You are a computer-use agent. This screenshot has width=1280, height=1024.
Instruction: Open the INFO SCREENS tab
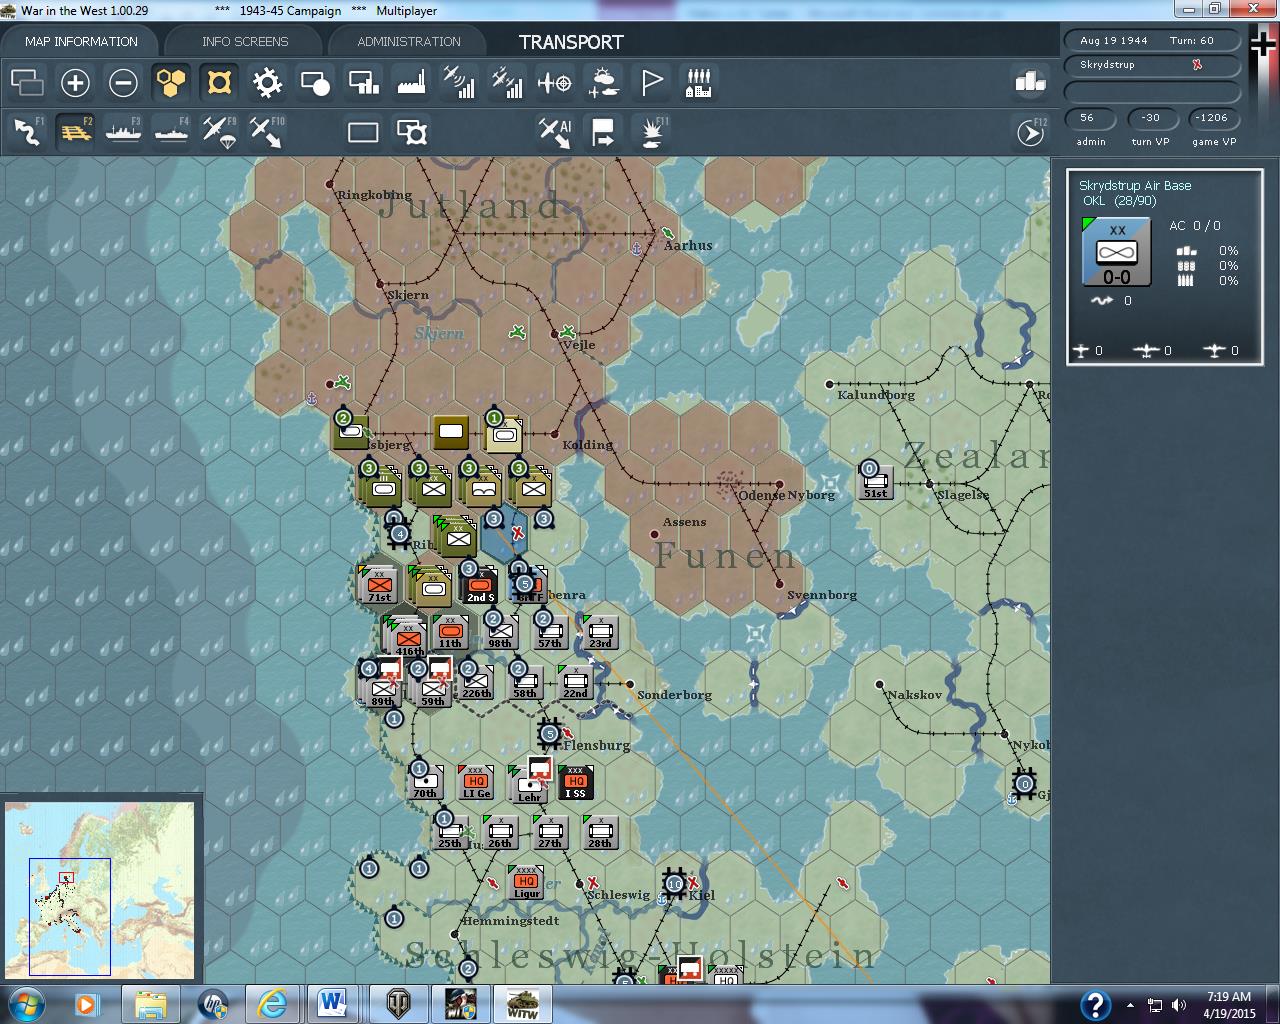click(x=245, y=42)
